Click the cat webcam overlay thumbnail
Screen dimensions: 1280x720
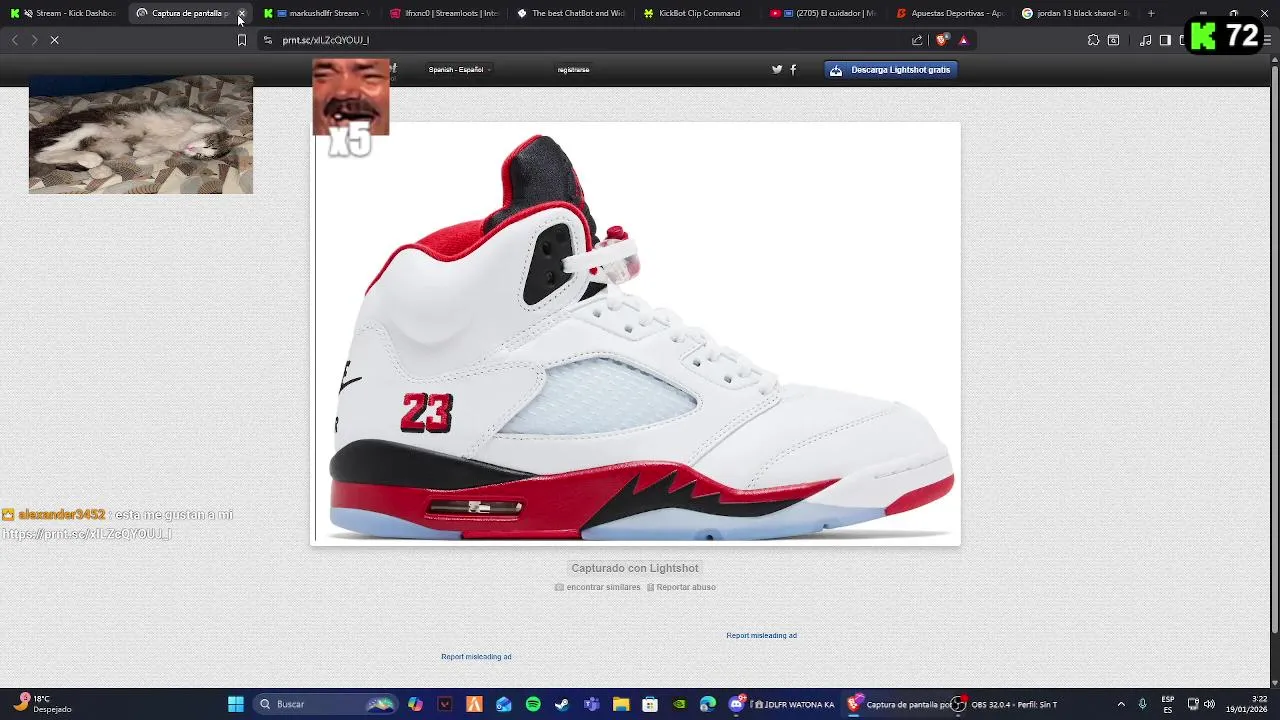141,134
